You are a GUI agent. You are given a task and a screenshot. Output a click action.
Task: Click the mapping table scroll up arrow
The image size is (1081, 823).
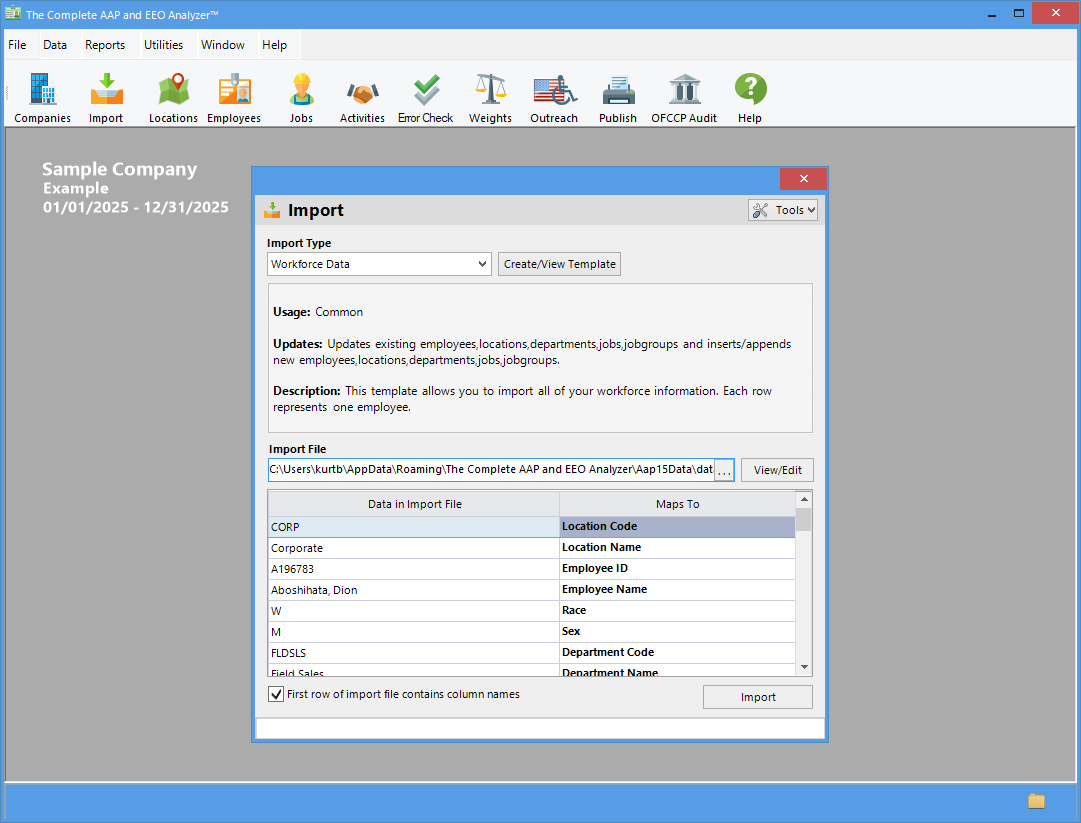pos(804,498)
